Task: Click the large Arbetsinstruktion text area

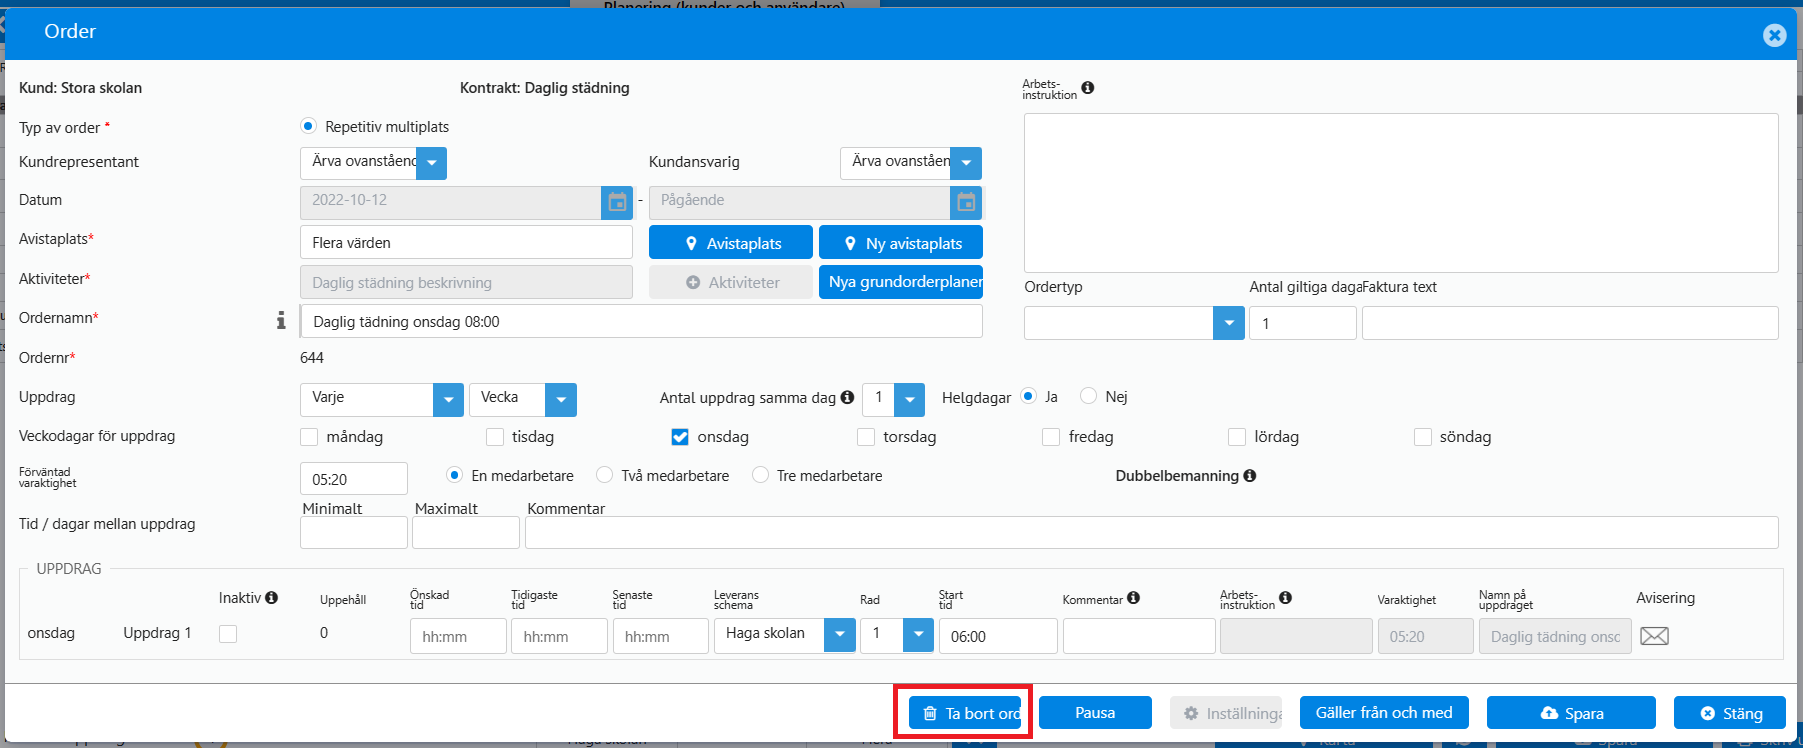Action: pyautogui.click(x=1401, y=193)
